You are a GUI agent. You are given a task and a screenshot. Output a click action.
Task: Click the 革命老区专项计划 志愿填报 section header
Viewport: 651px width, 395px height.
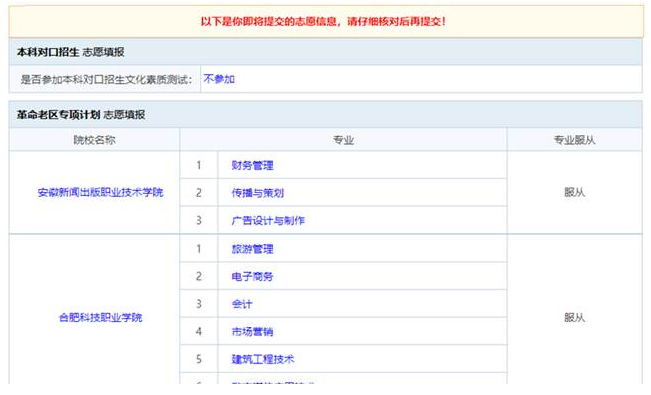coord(326,115)
